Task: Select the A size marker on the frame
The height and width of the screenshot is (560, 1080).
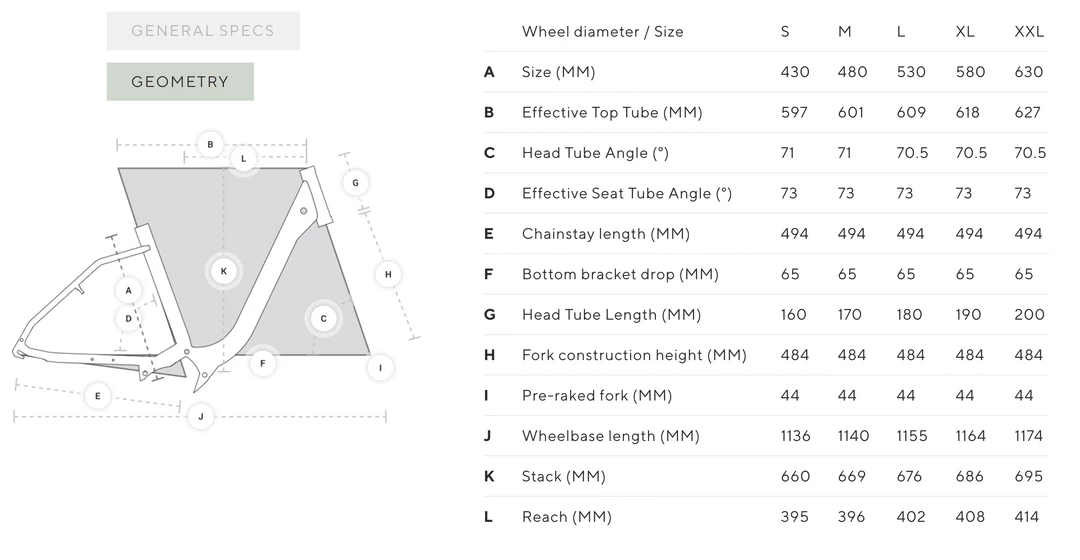Action: click(128, 291)
